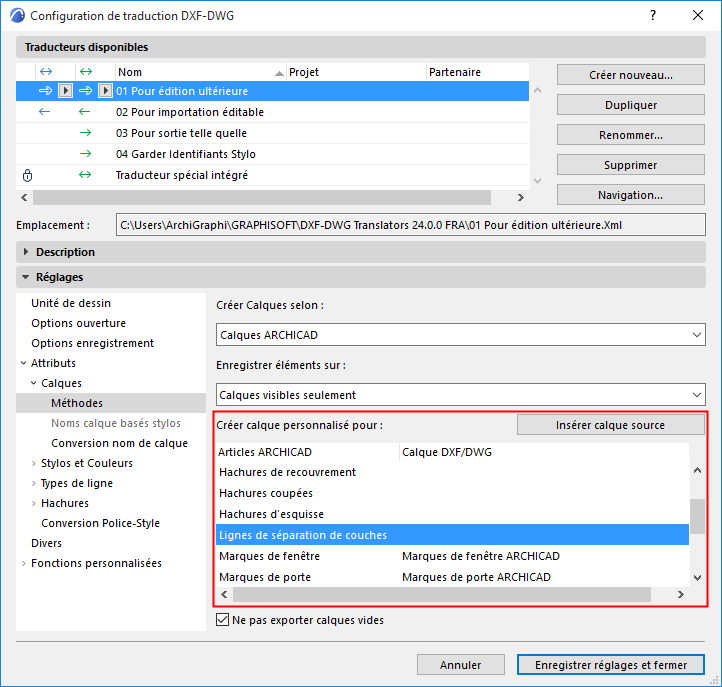This screenshot has height=687, width=722.
Task: Expand Fonctions personnalisées tree node
Action: pyautogui.click(x=23, y=563)
